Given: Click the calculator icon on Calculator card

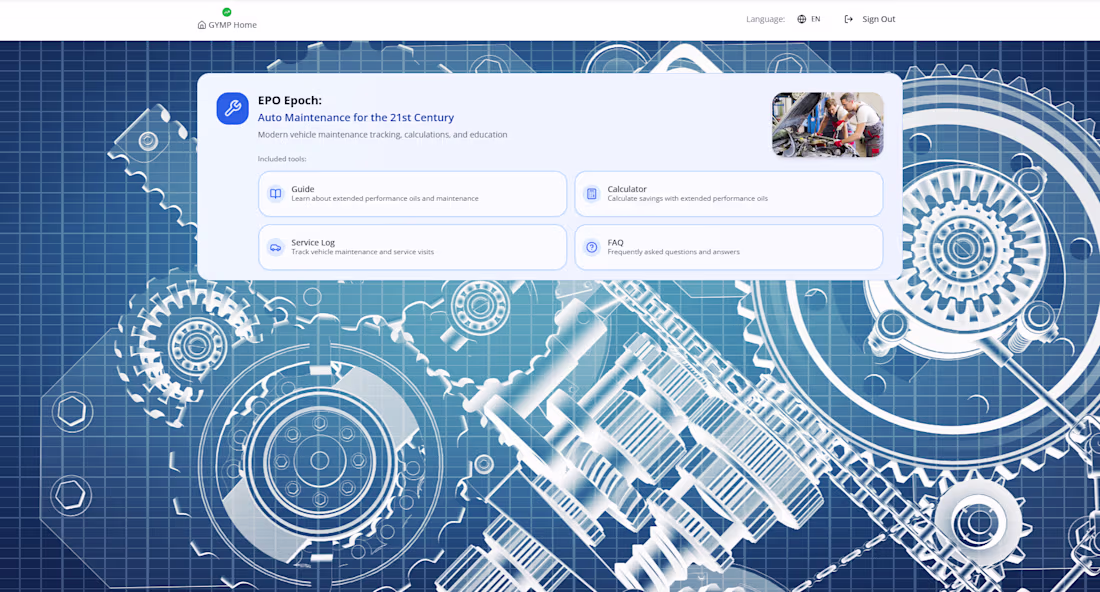Looking at the screenshot, I should [591, 194].
